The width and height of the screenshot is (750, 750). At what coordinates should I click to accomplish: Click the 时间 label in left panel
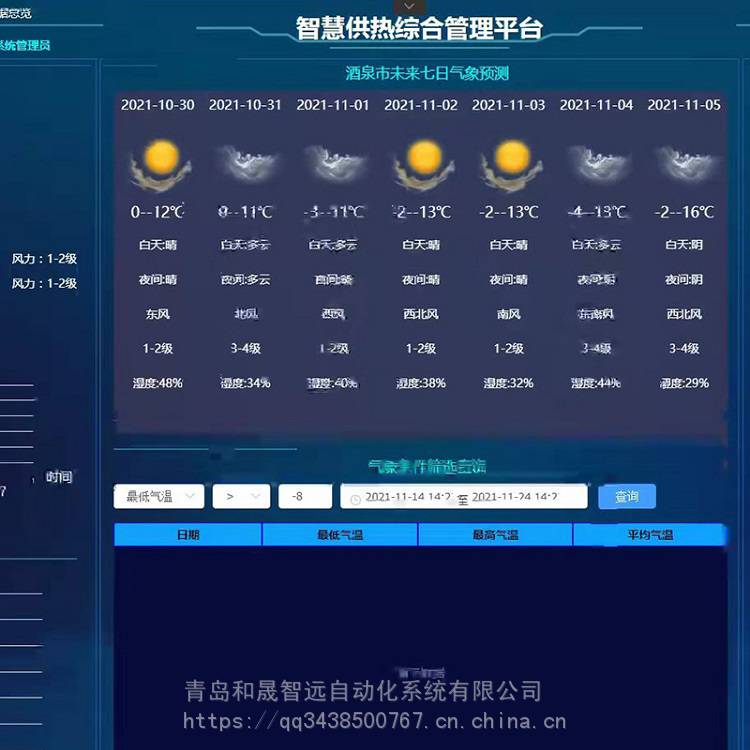59,477
